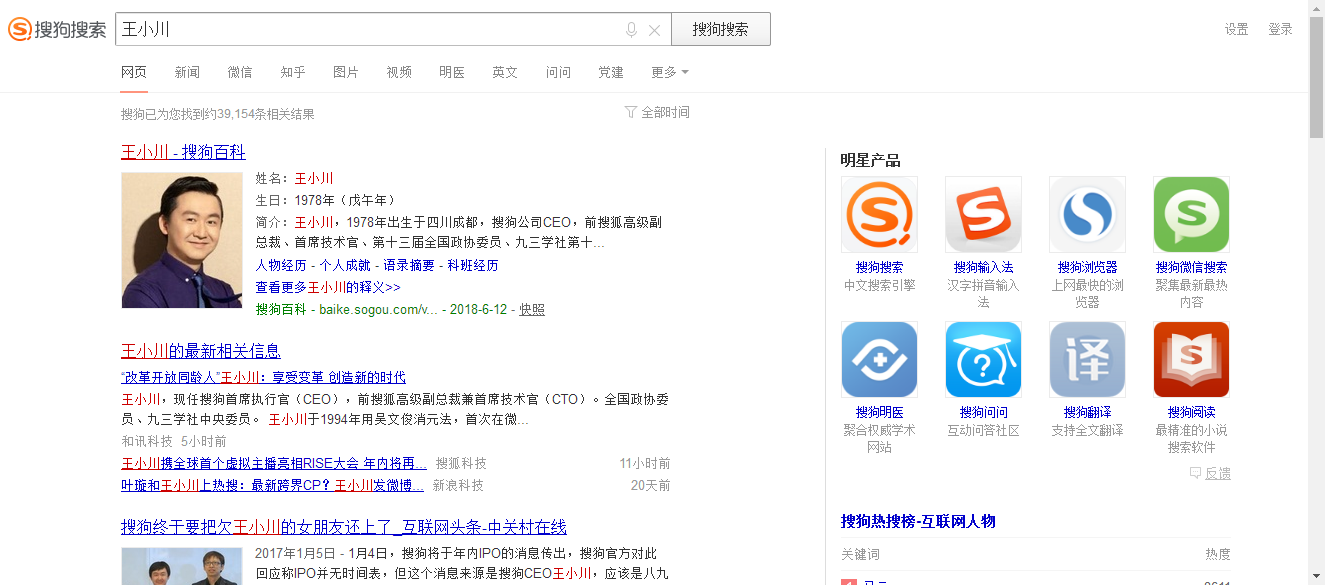Open 搜狗输入法 product icon
The image size is (1325, 585).
click(x=983, y=215)
